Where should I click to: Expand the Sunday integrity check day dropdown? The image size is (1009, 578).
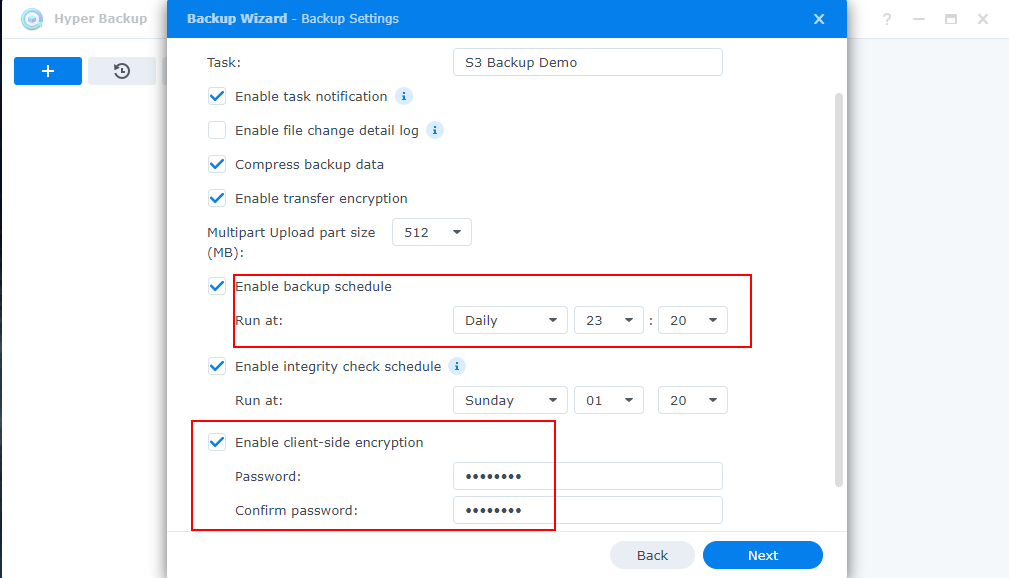(x=510, y=400)
